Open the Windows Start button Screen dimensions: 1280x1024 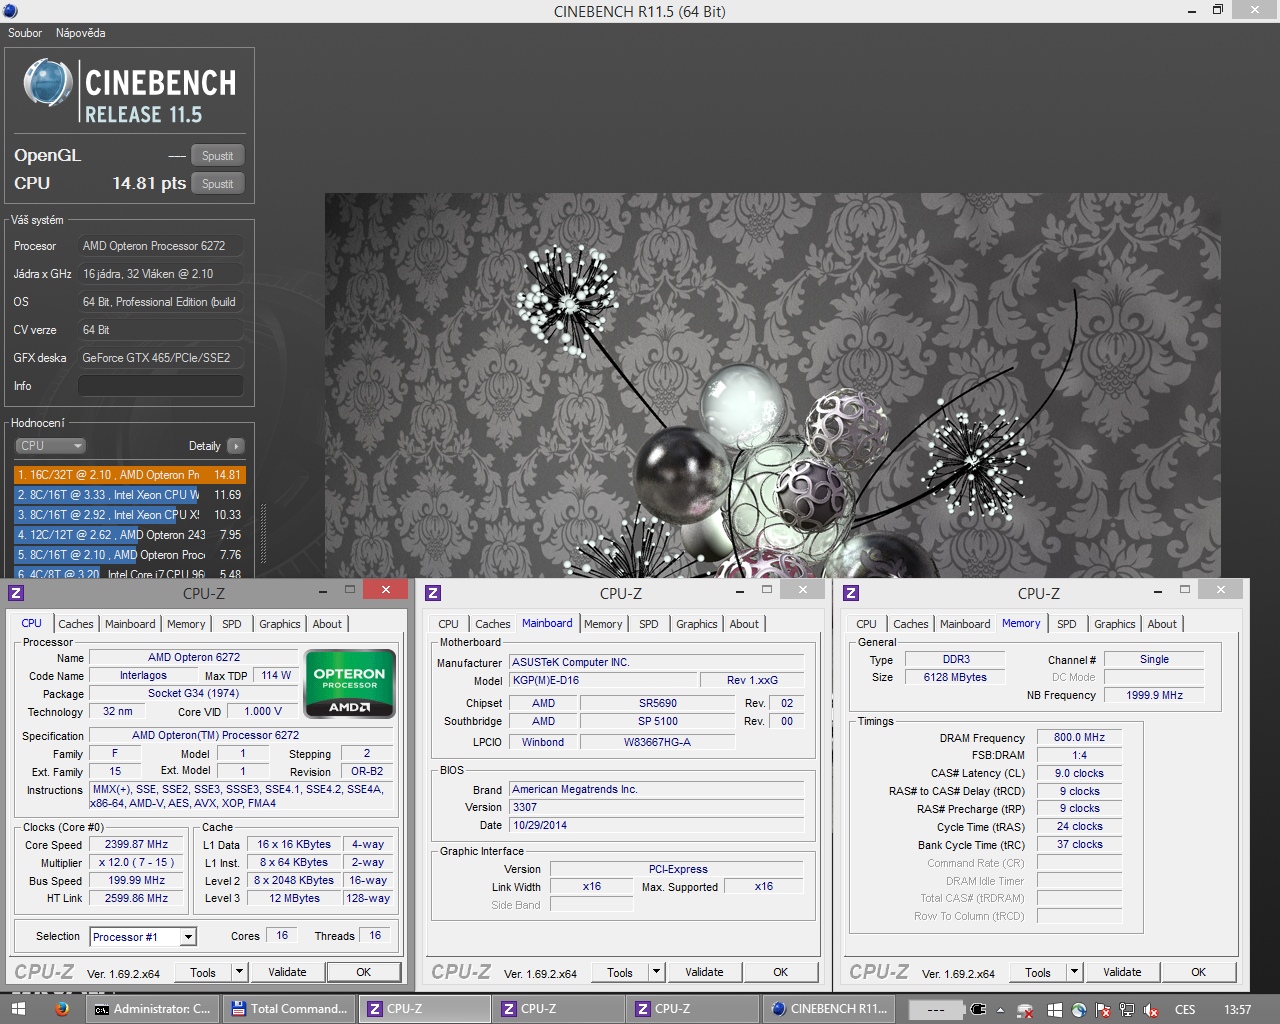17,1009
